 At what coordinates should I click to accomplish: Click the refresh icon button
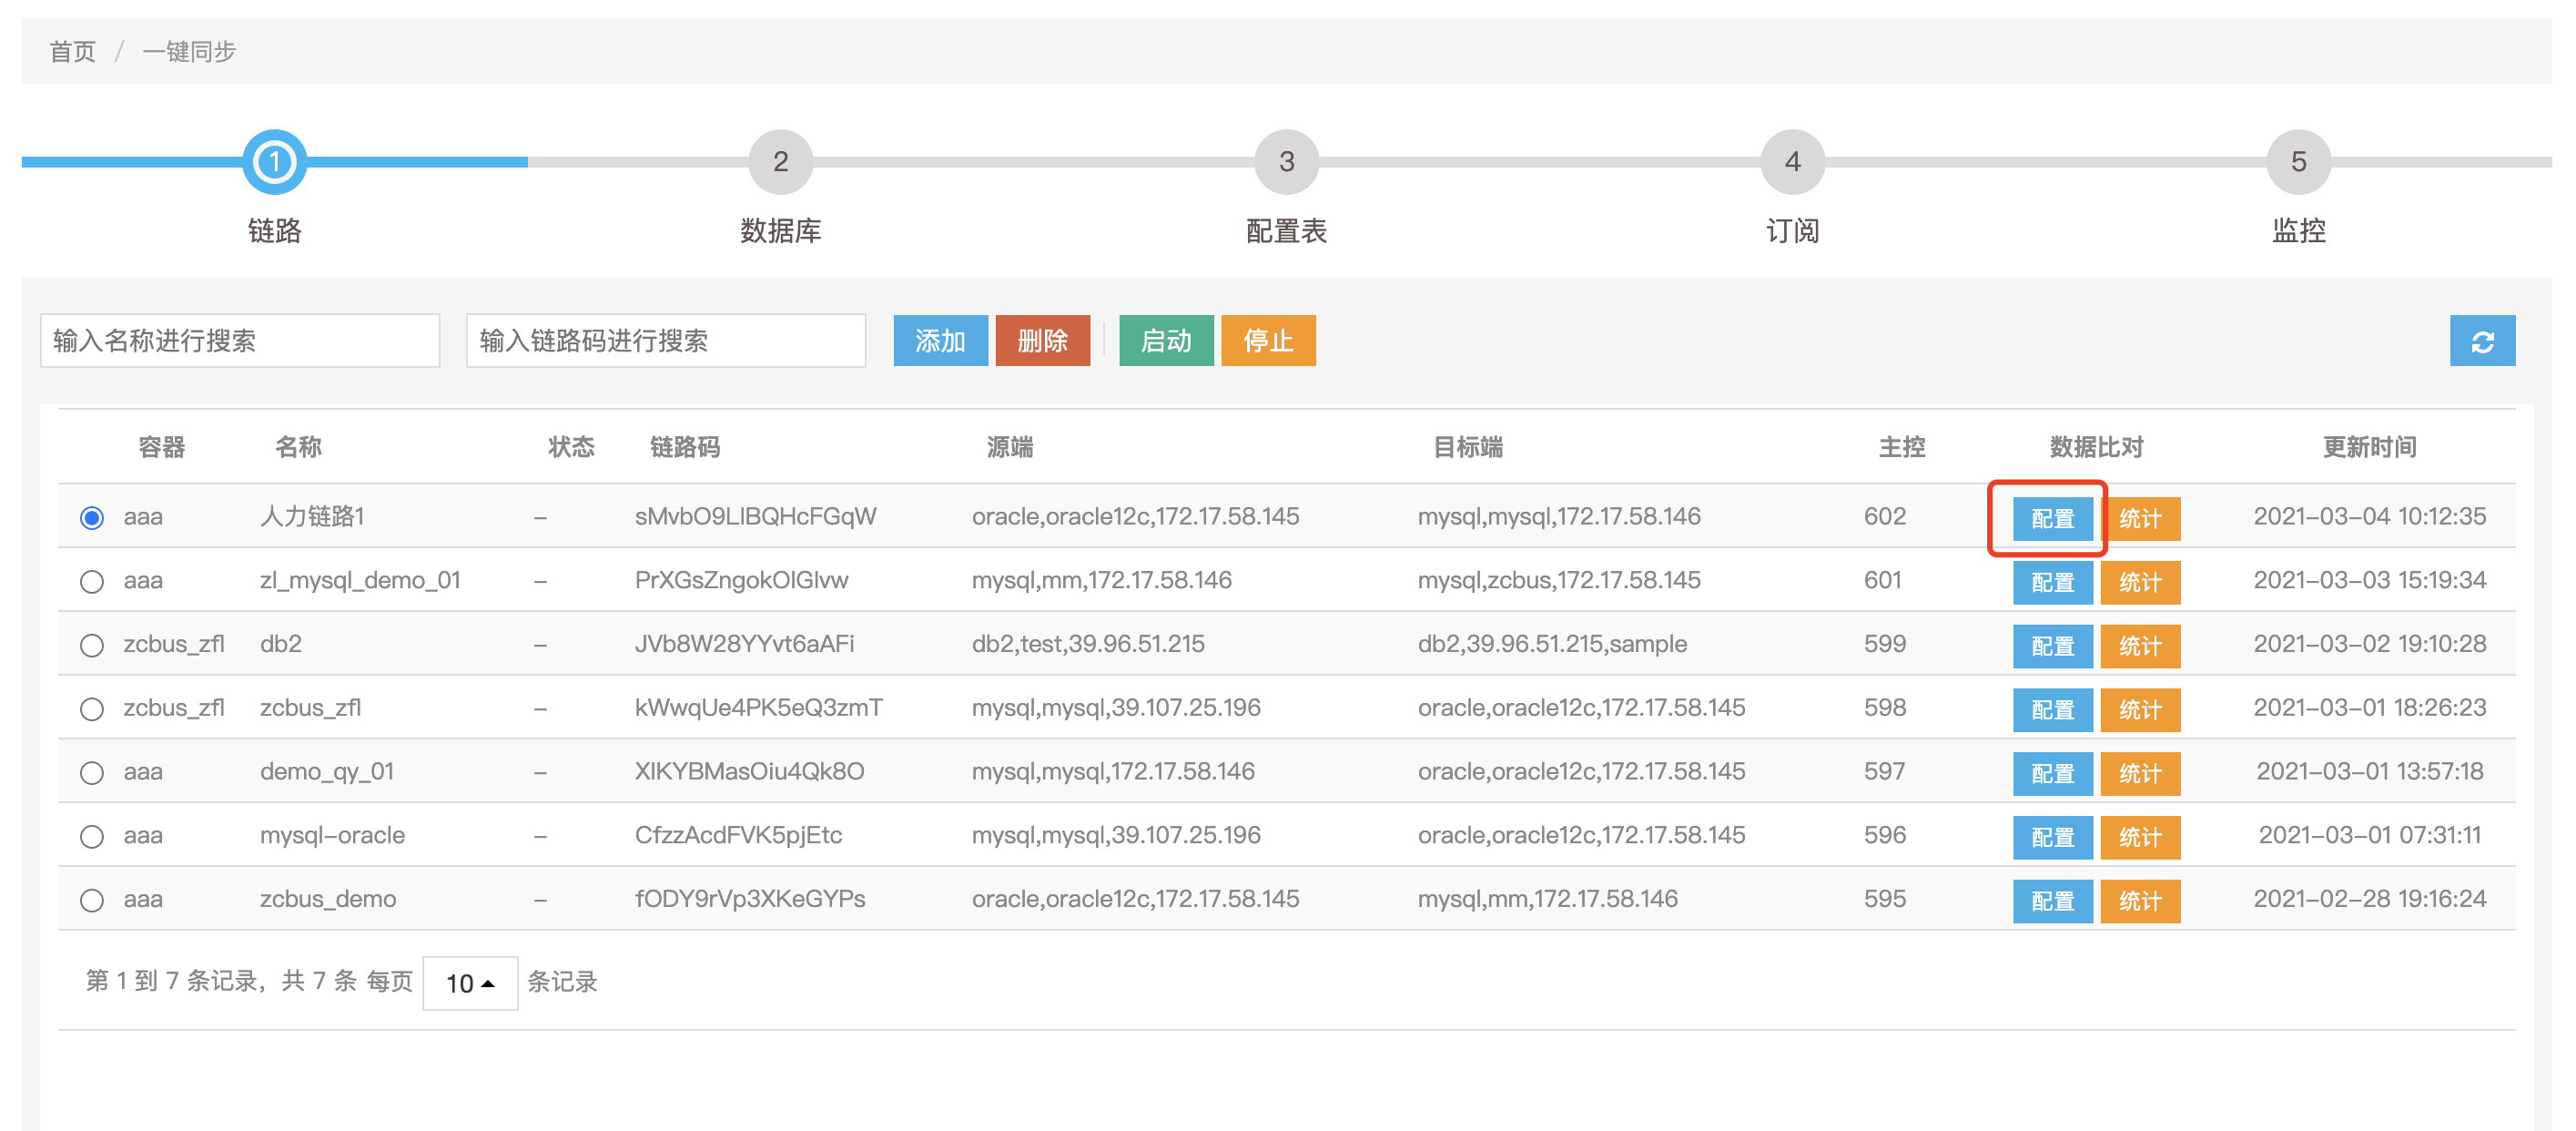[2481, 342]
